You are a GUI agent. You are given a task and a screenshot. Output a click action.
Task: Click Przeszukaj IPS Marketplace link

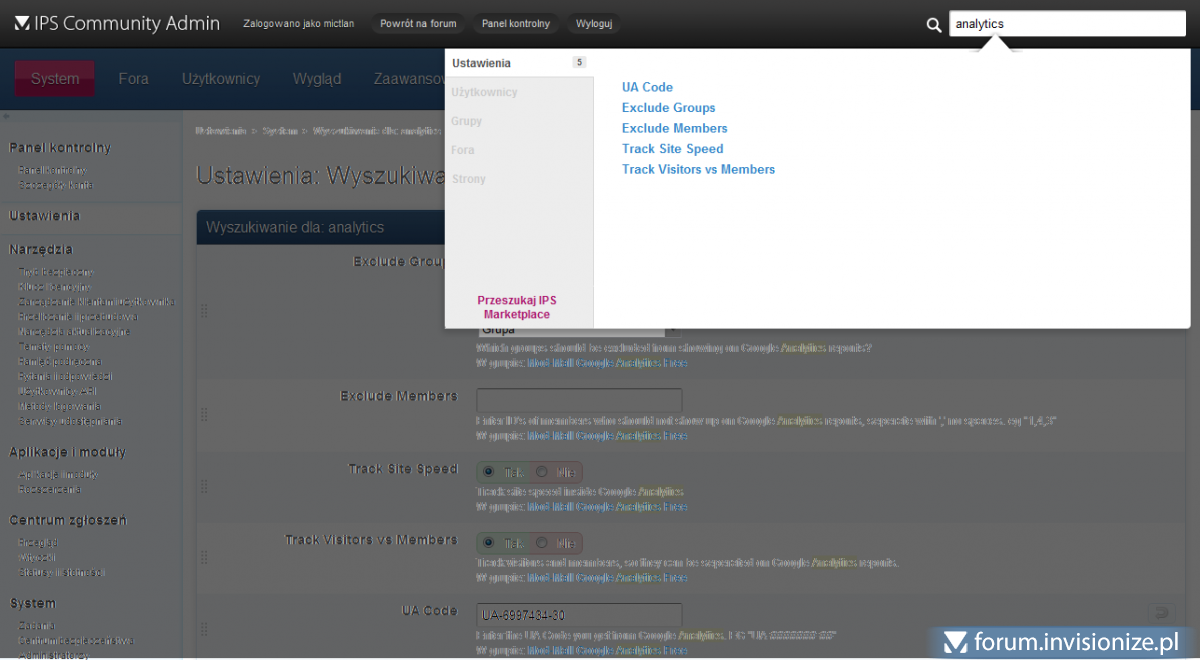coord(516,307)
